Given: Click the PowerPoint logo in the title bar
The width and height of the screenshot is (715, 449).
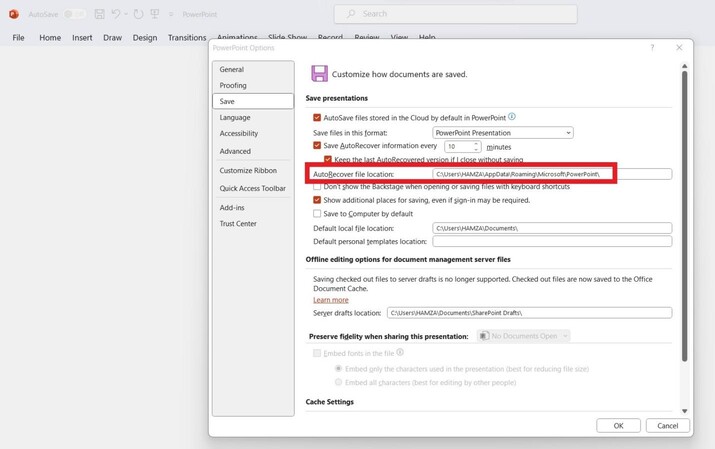Looking at the screenshot, I should point(14,14).
